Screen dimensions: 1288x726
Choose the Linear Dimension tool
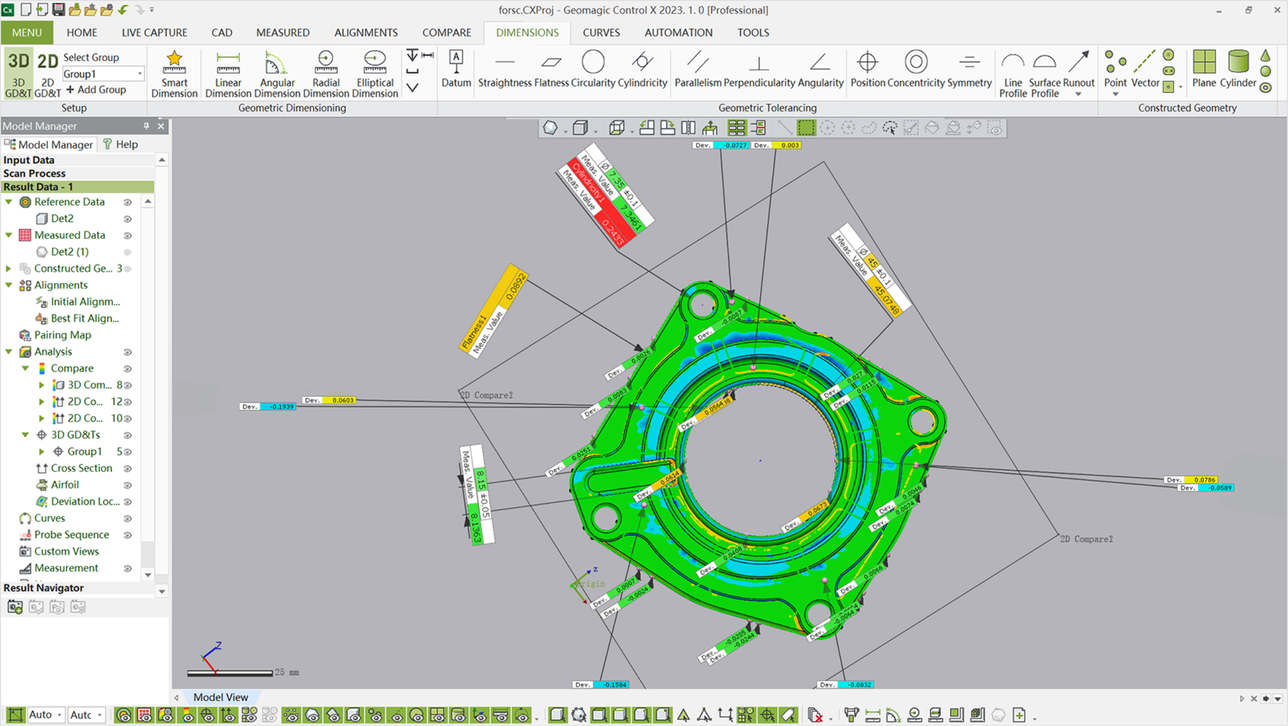coord(228,74)
